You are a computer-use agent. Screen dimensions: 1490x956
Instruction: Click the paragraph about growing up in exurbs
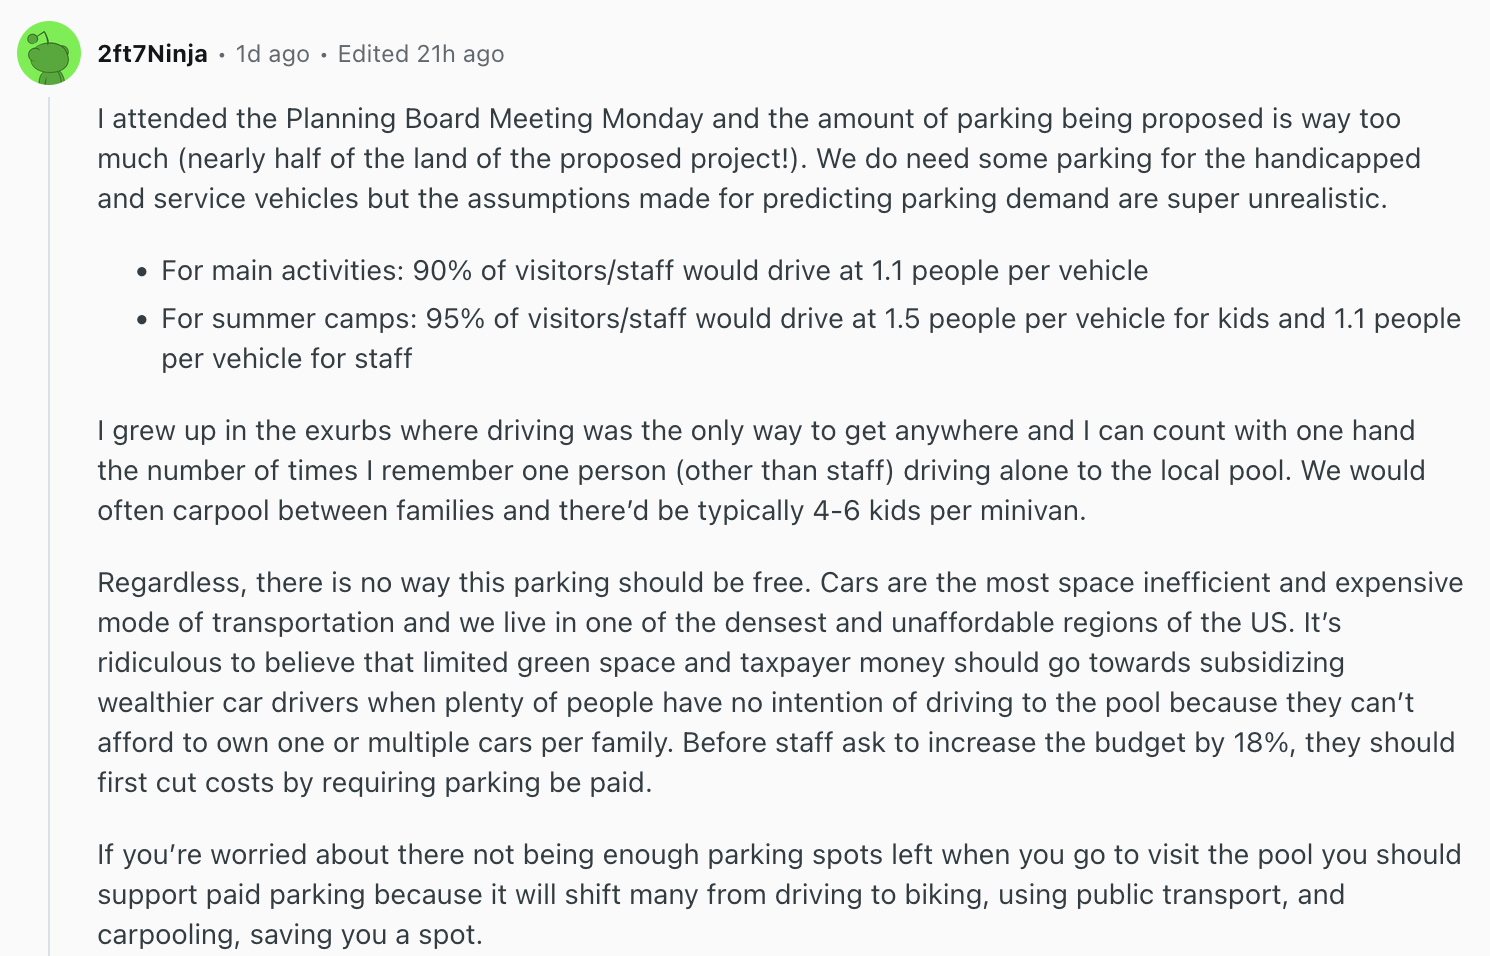click(700, 470)
